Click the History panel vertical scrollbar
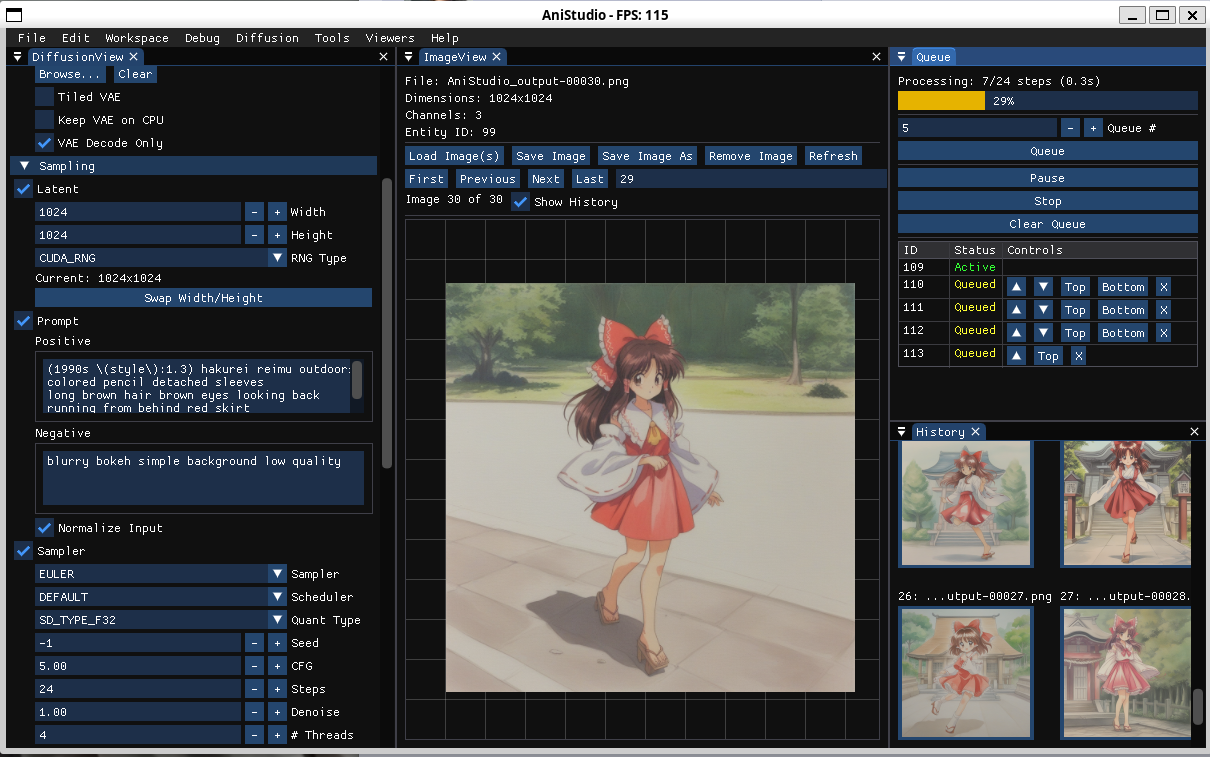 coord(1198,706)
